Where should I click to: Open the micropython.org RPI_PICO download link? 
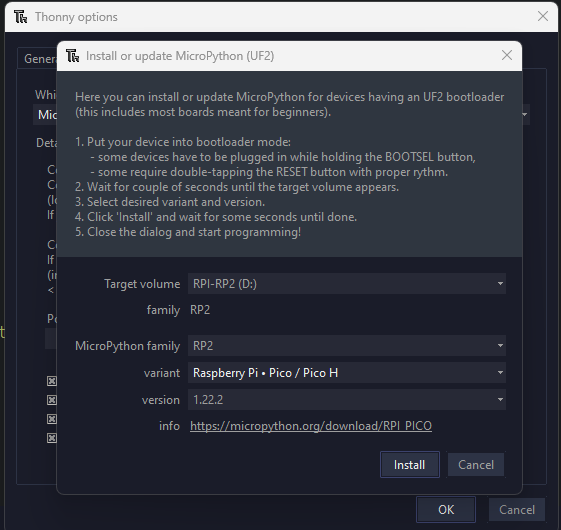(311, 426)
